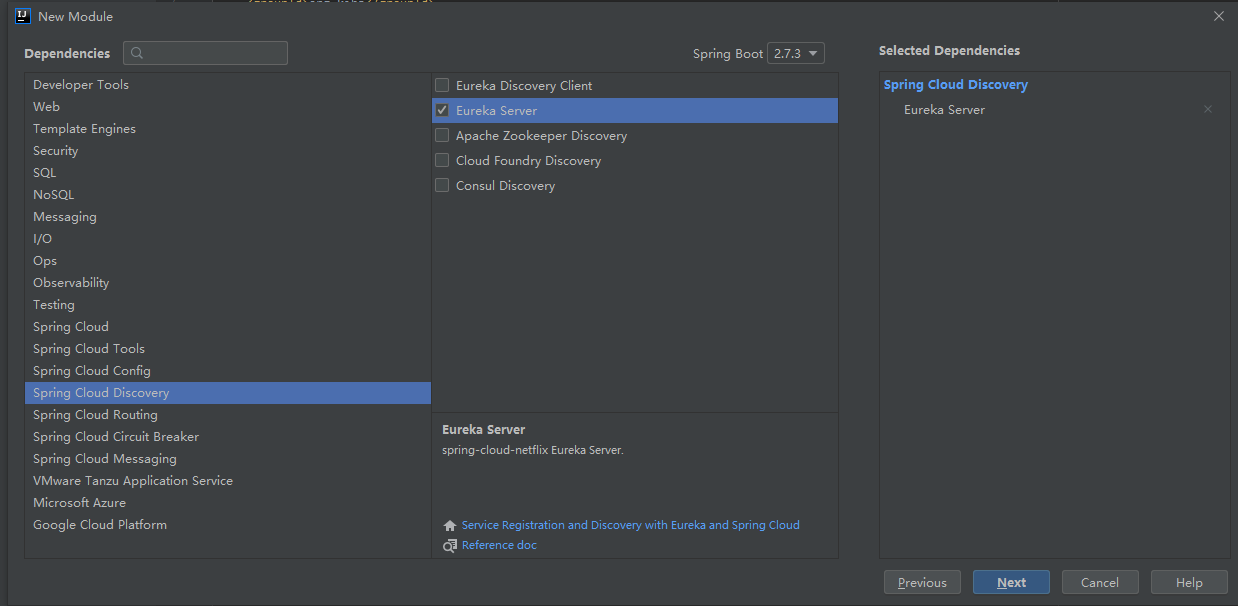Select the I/O category
This screenshot has height=606, width=1238.
click(228, 239)
